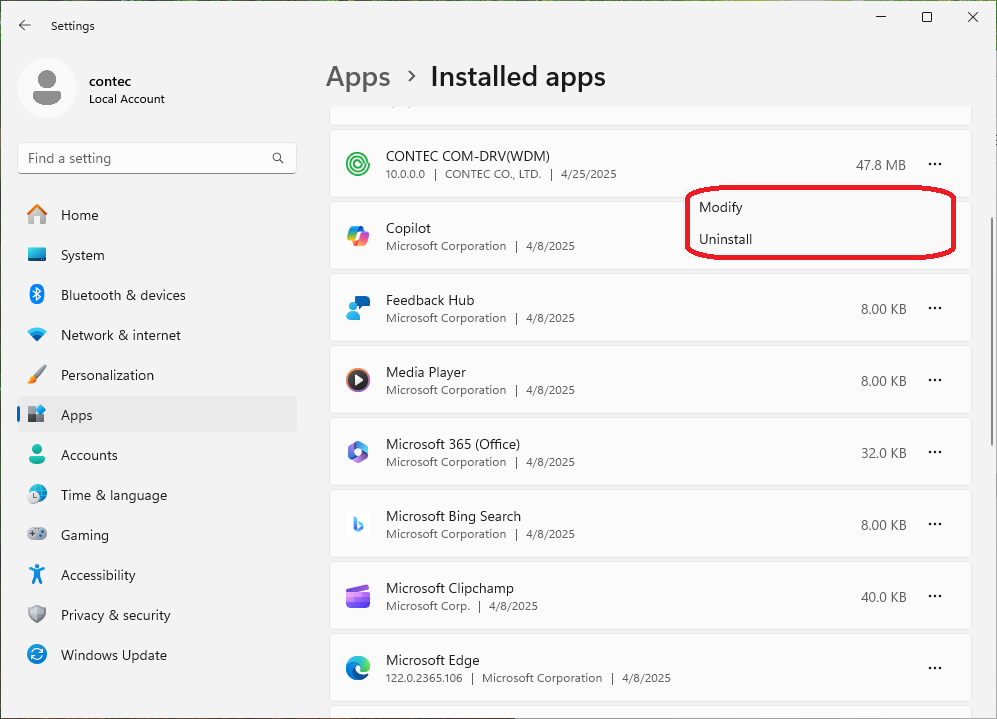This screenshot has width=997, height=719.
Task: Close the Settings window
Action: [x=973, y=17]
